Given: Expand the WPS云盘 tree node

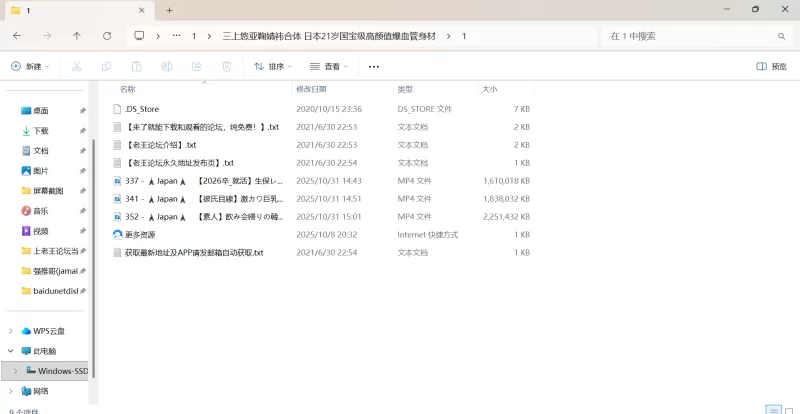Looking at the screenshot, I should (x=12, y=331).
